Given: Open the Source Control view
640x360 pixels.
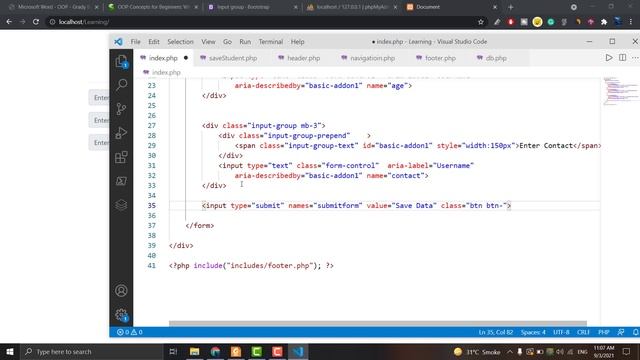Looking at the screenshot, I should coord(121,109).
